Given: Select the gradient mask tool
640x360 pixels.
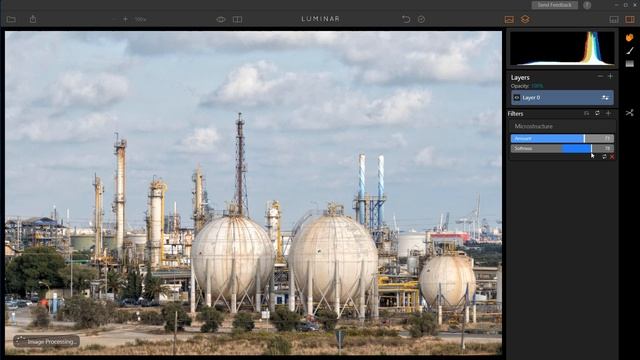Looking at the screenshot, I should [630, 64].
